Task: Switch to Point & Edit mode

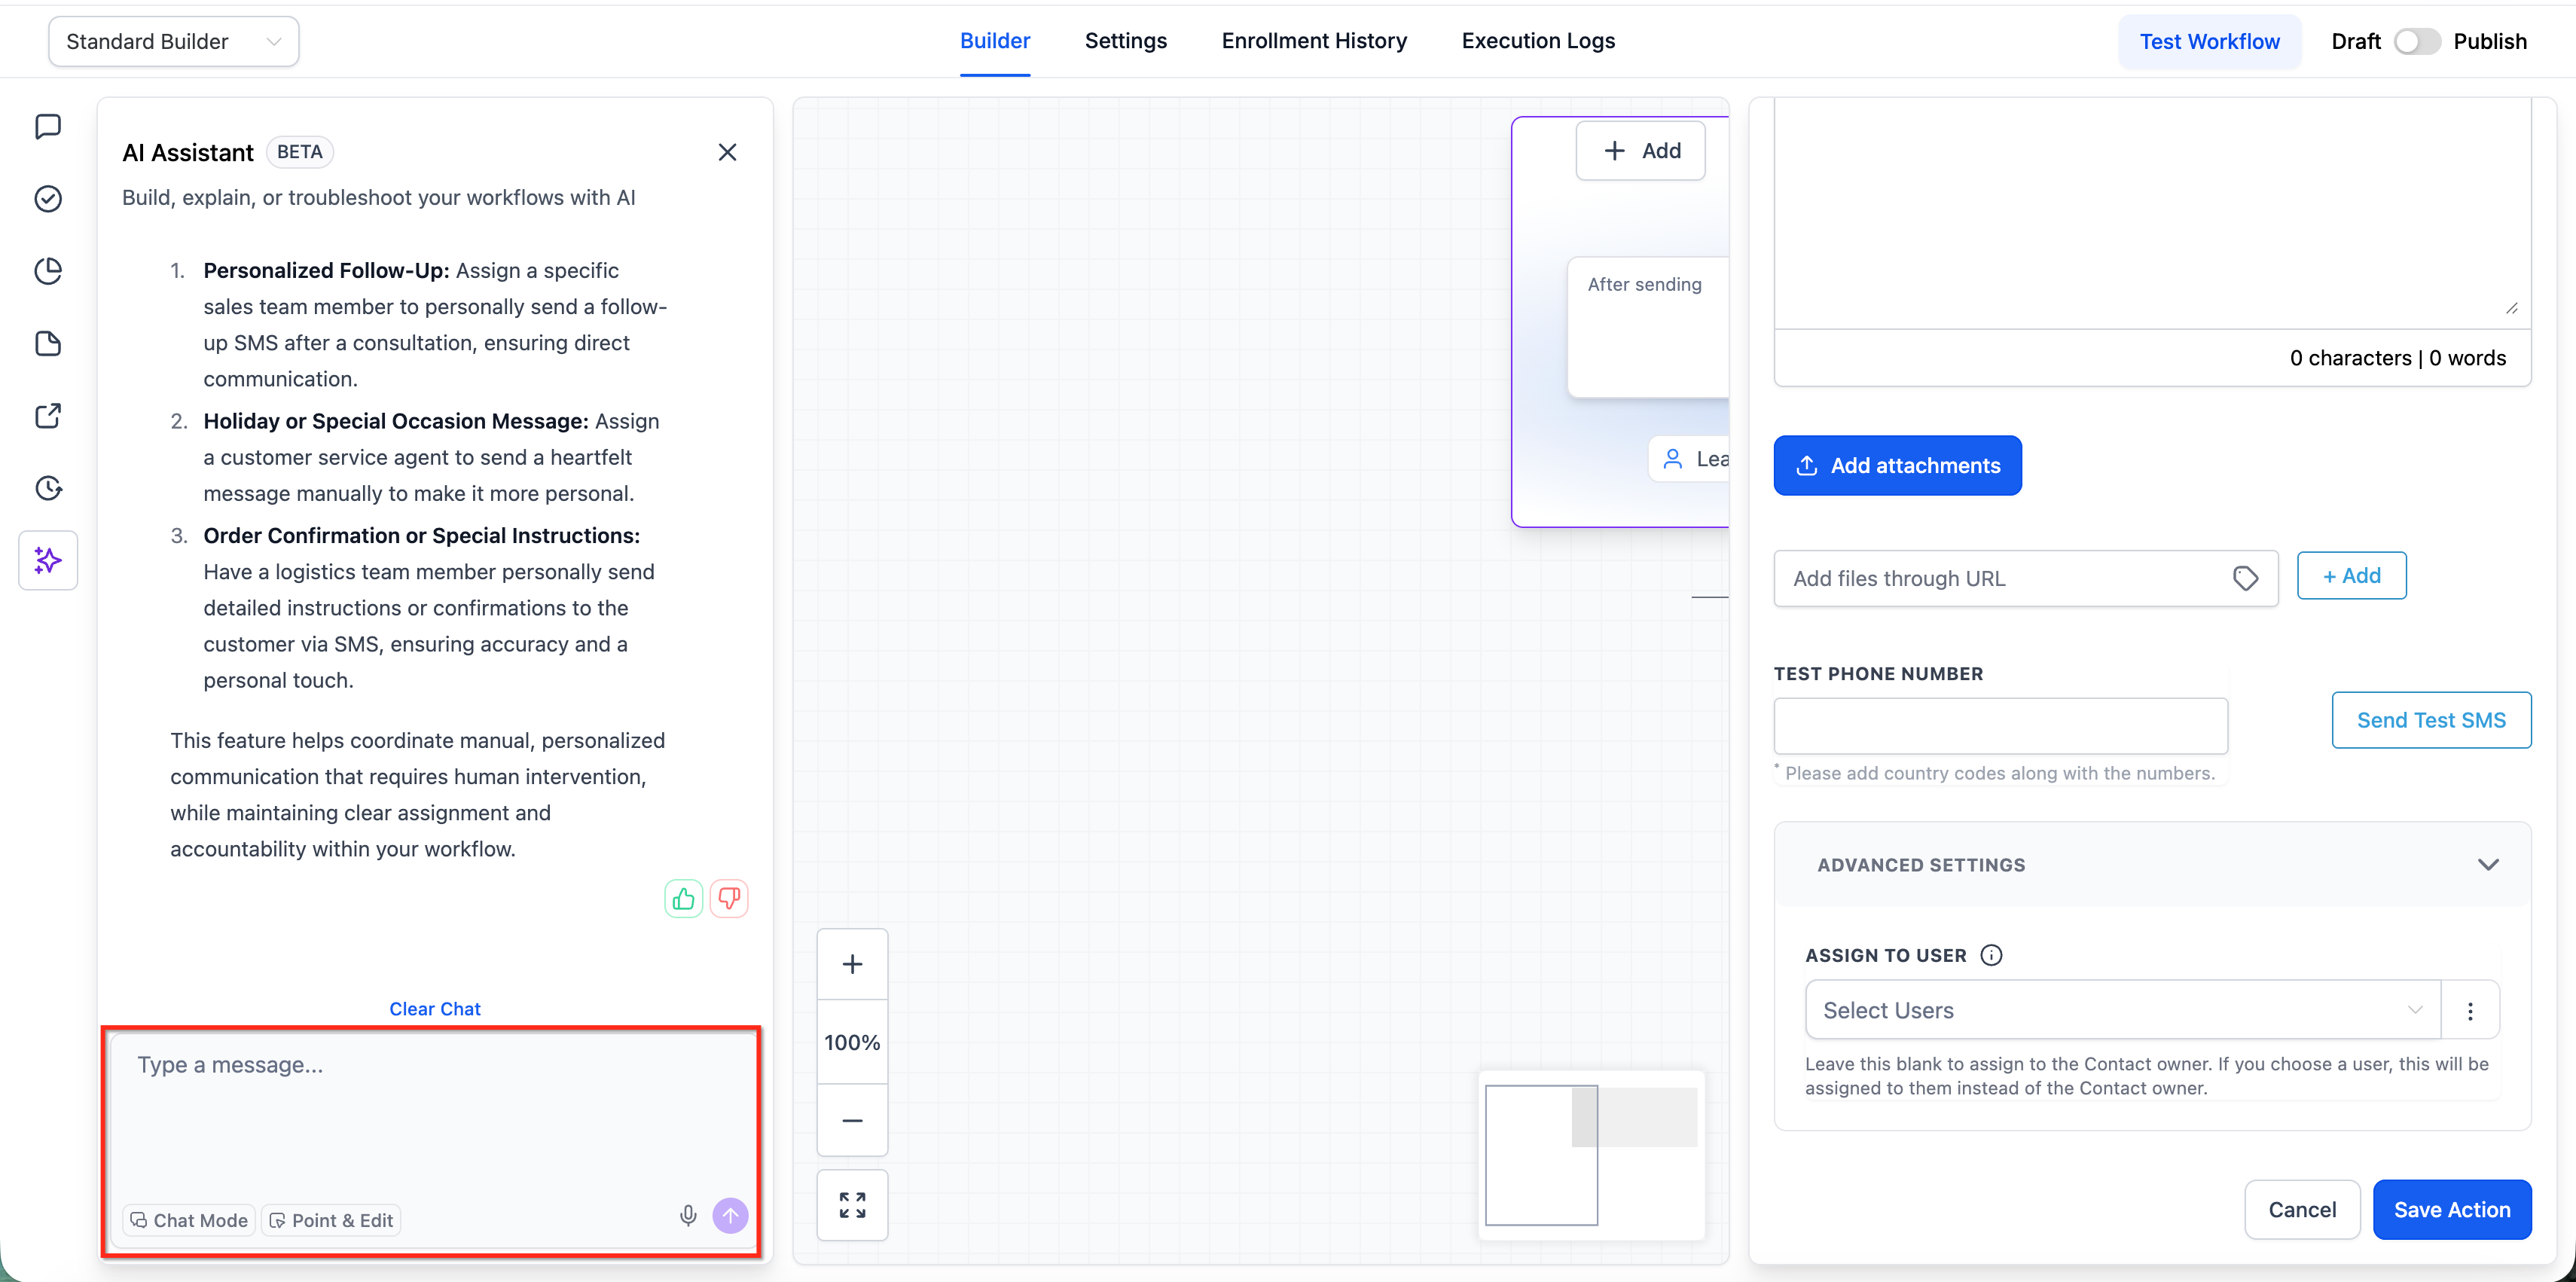Action: point(331,1220)
